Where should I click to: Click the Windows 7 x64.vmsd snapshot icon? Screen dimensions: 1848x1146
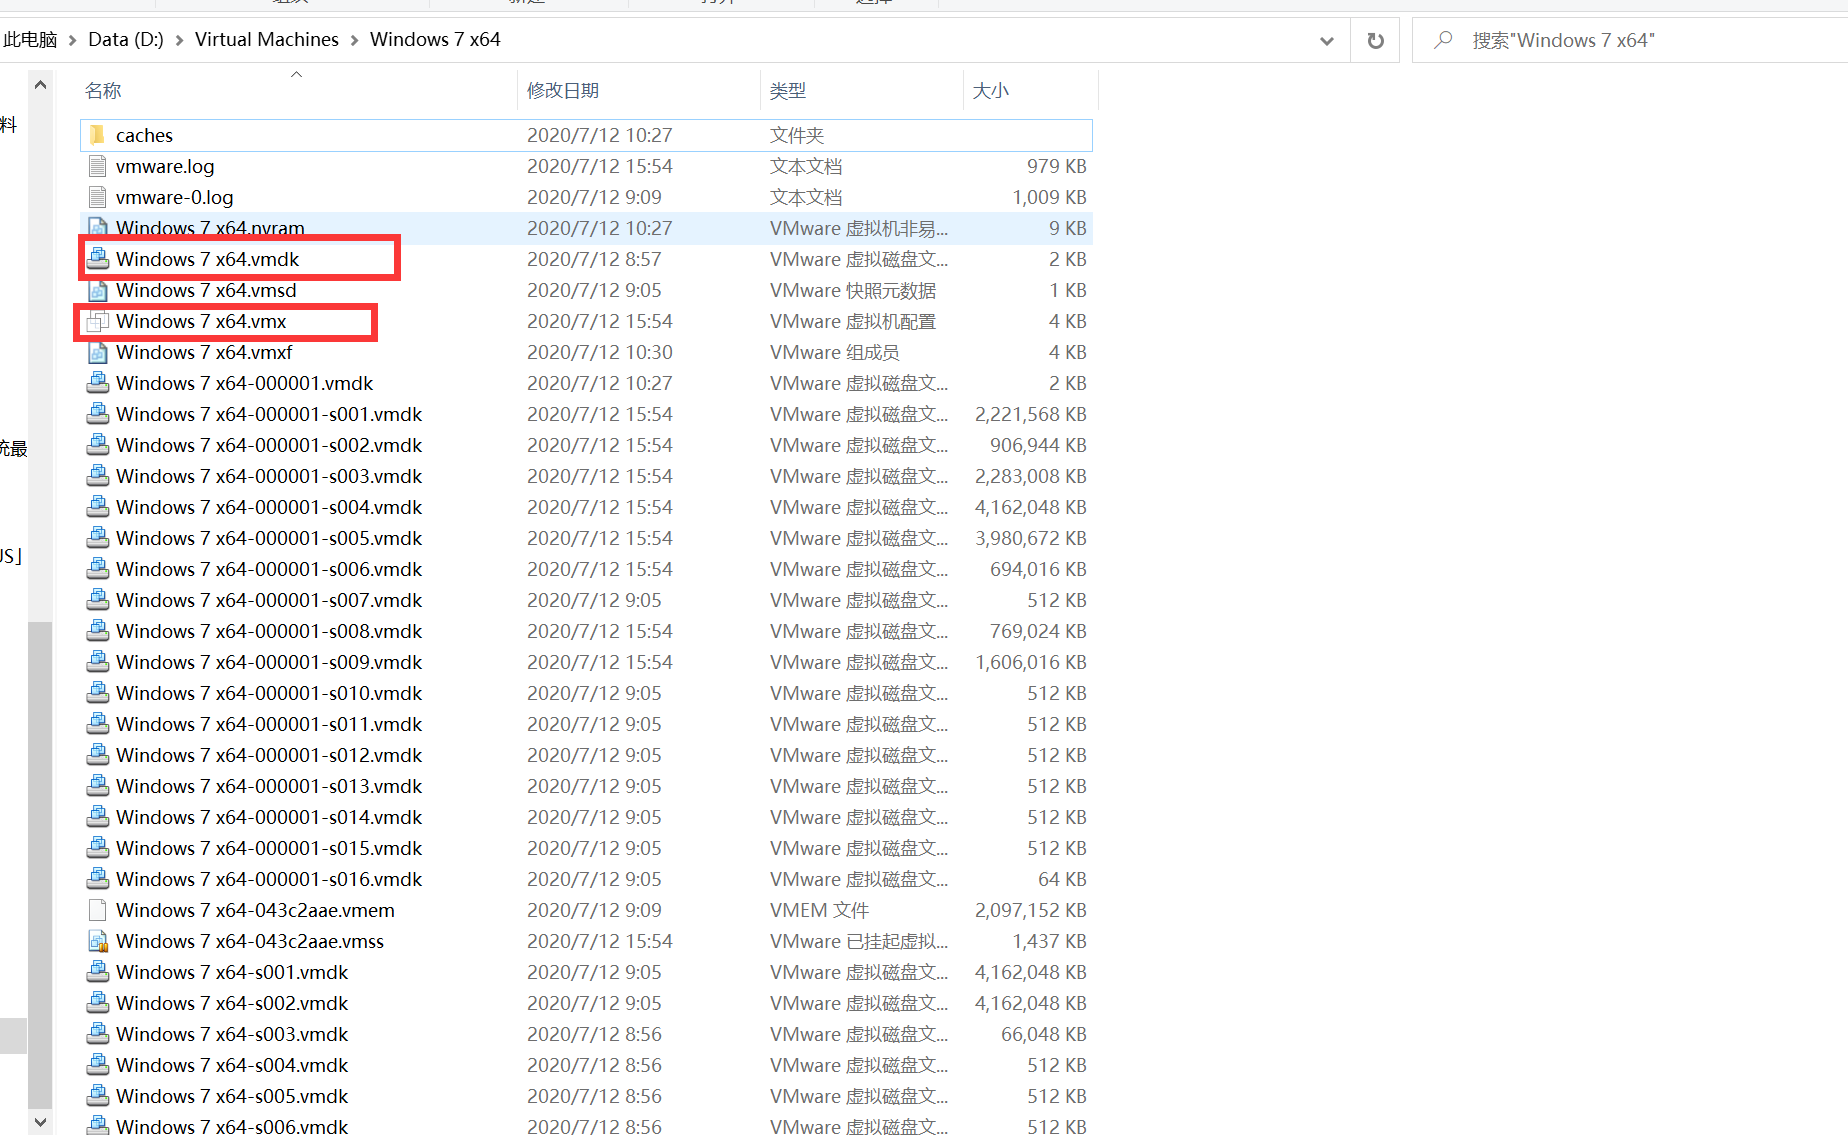(x=97, y=290)
